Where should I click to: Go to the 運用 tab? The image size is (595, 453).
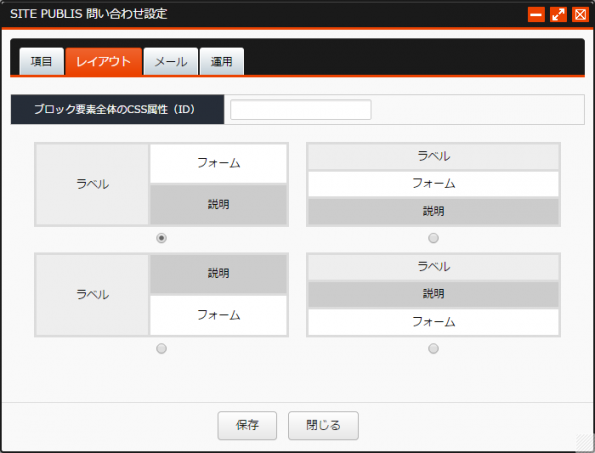(222, 61)
